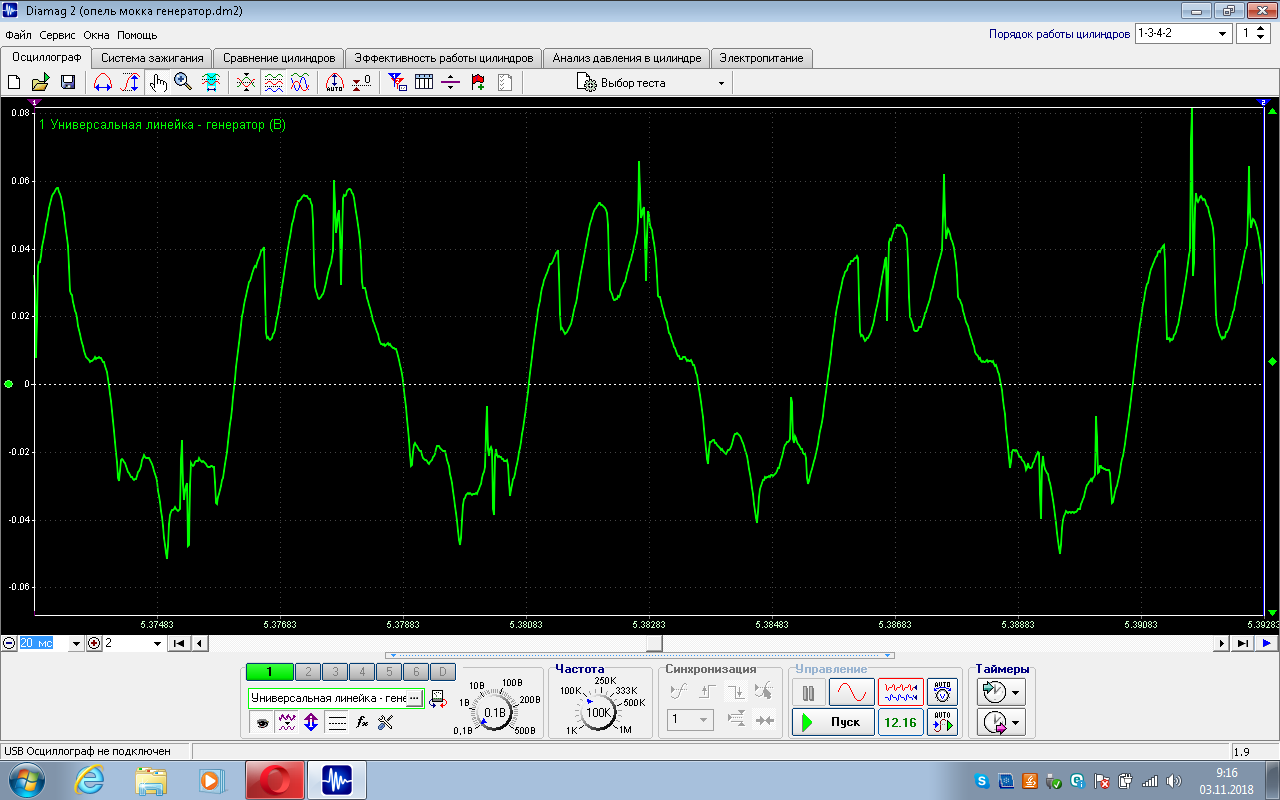Switch to the Электропитание tab
The image size is (1280, 800).
click(x=762, y=58)
